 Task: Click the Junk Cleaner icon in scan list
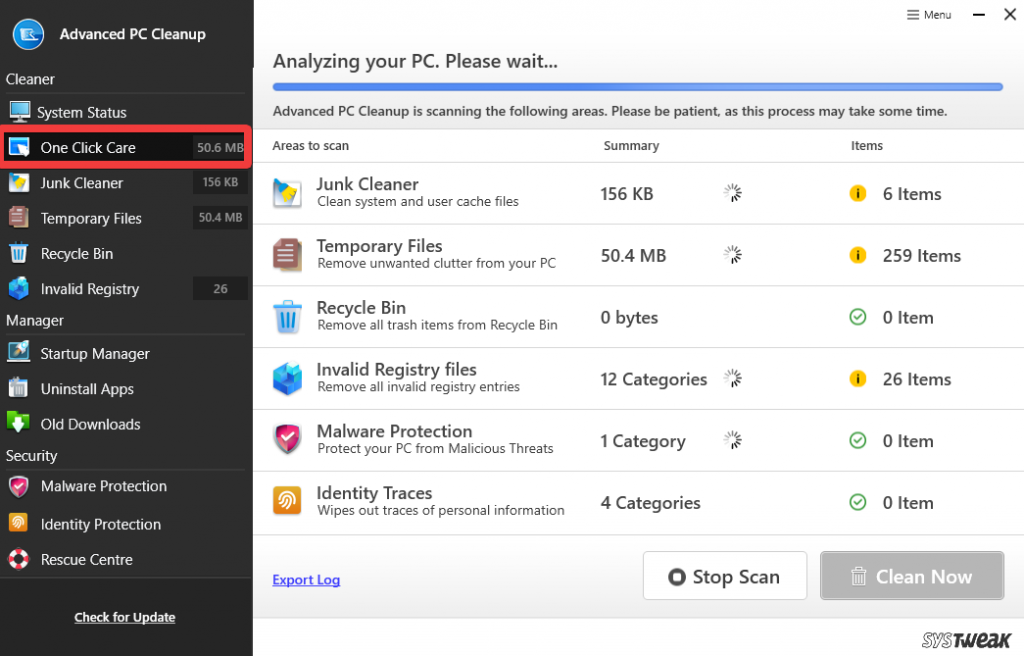click(287, 193)
